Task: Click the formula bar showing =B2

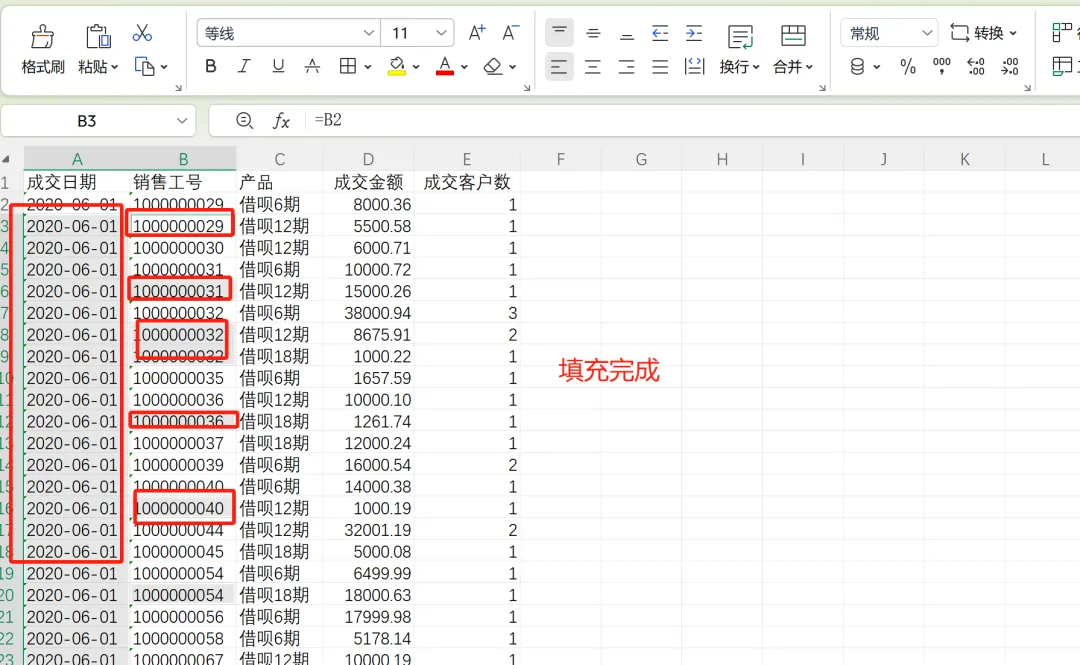Action: point(692,120)
